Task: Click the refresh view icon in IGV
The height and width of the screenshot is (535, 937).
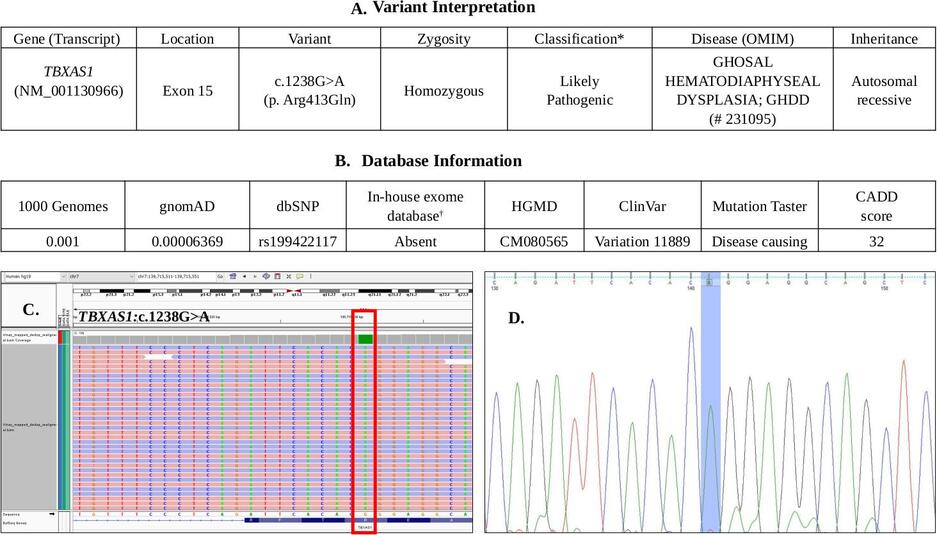Action: click(x=266, y=276)
